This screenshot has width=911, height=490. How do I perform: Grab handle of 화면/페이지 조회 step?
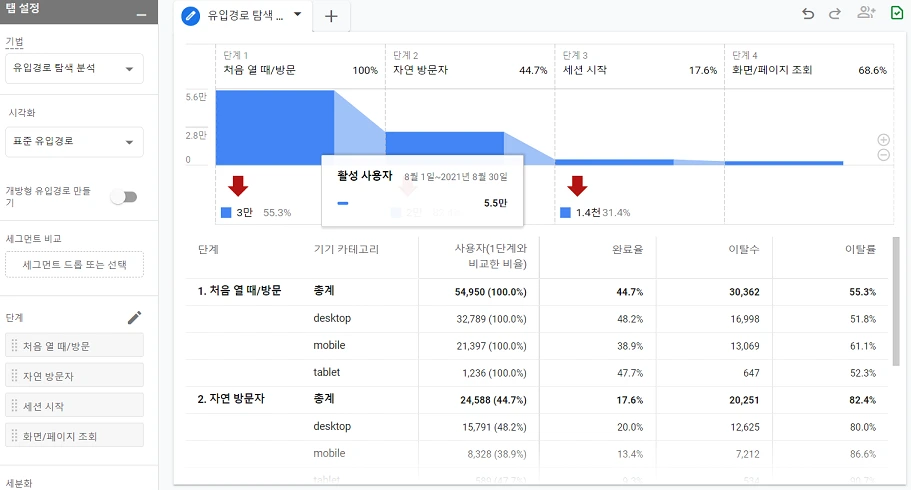(x=15, y=436)
